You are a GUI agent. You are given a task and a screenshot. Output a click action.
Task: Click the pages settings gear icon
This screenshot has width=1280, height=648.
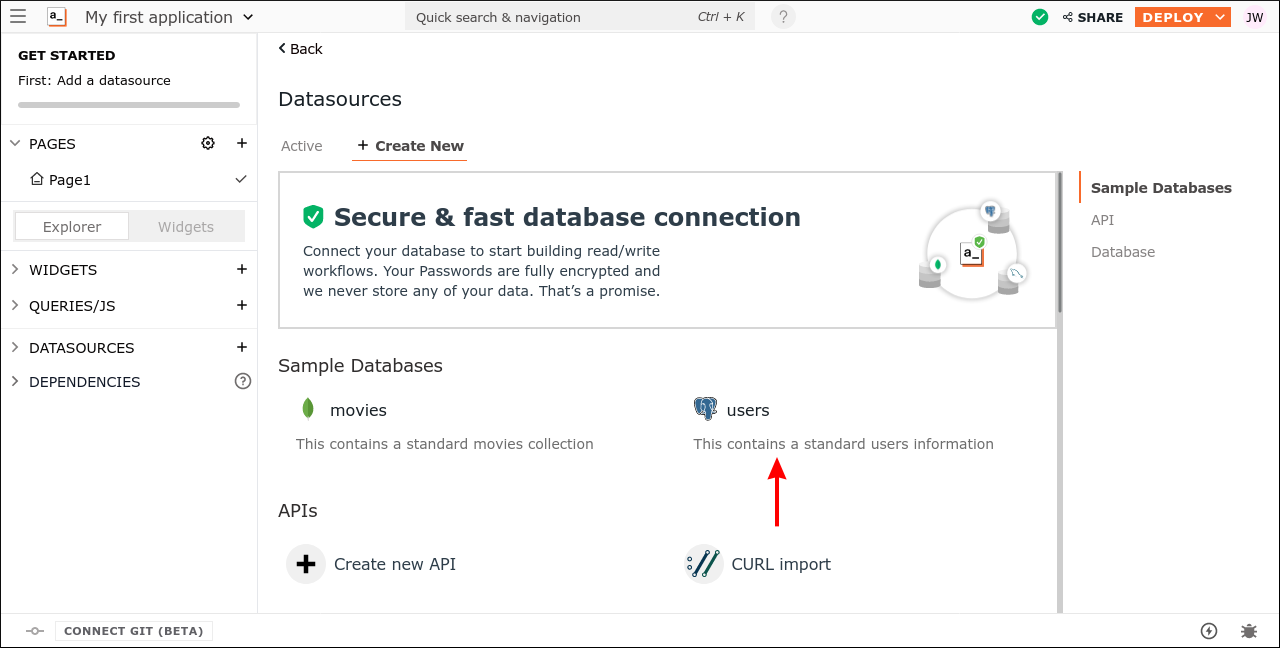[208, 143]
